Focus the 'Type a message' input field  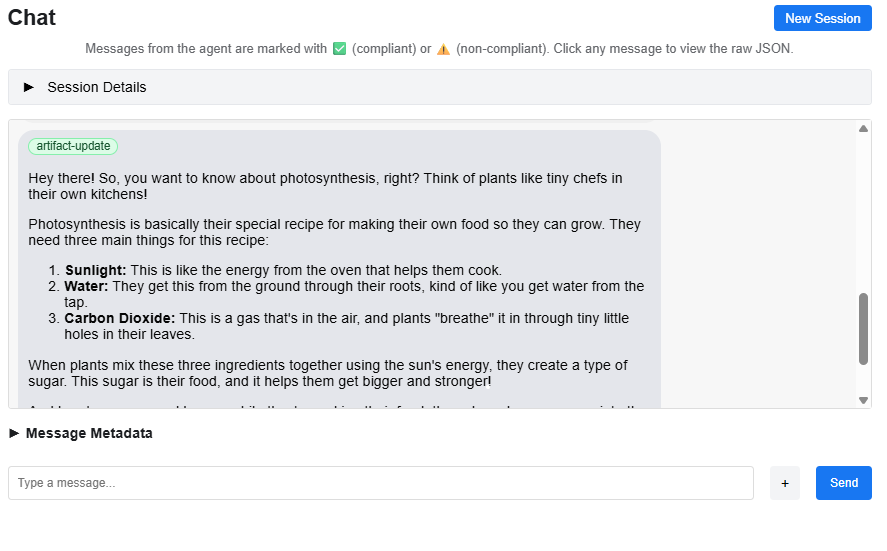tap(380, 483)
